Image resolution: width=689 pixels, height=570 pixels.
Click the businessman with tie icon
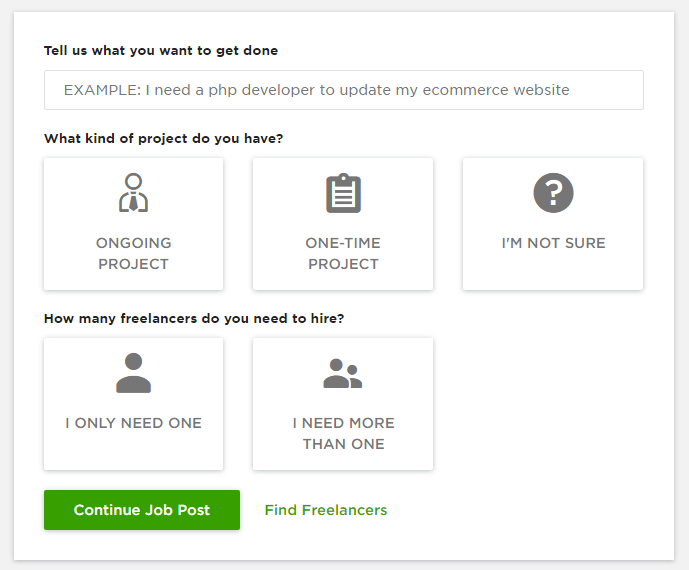[134, 192]
